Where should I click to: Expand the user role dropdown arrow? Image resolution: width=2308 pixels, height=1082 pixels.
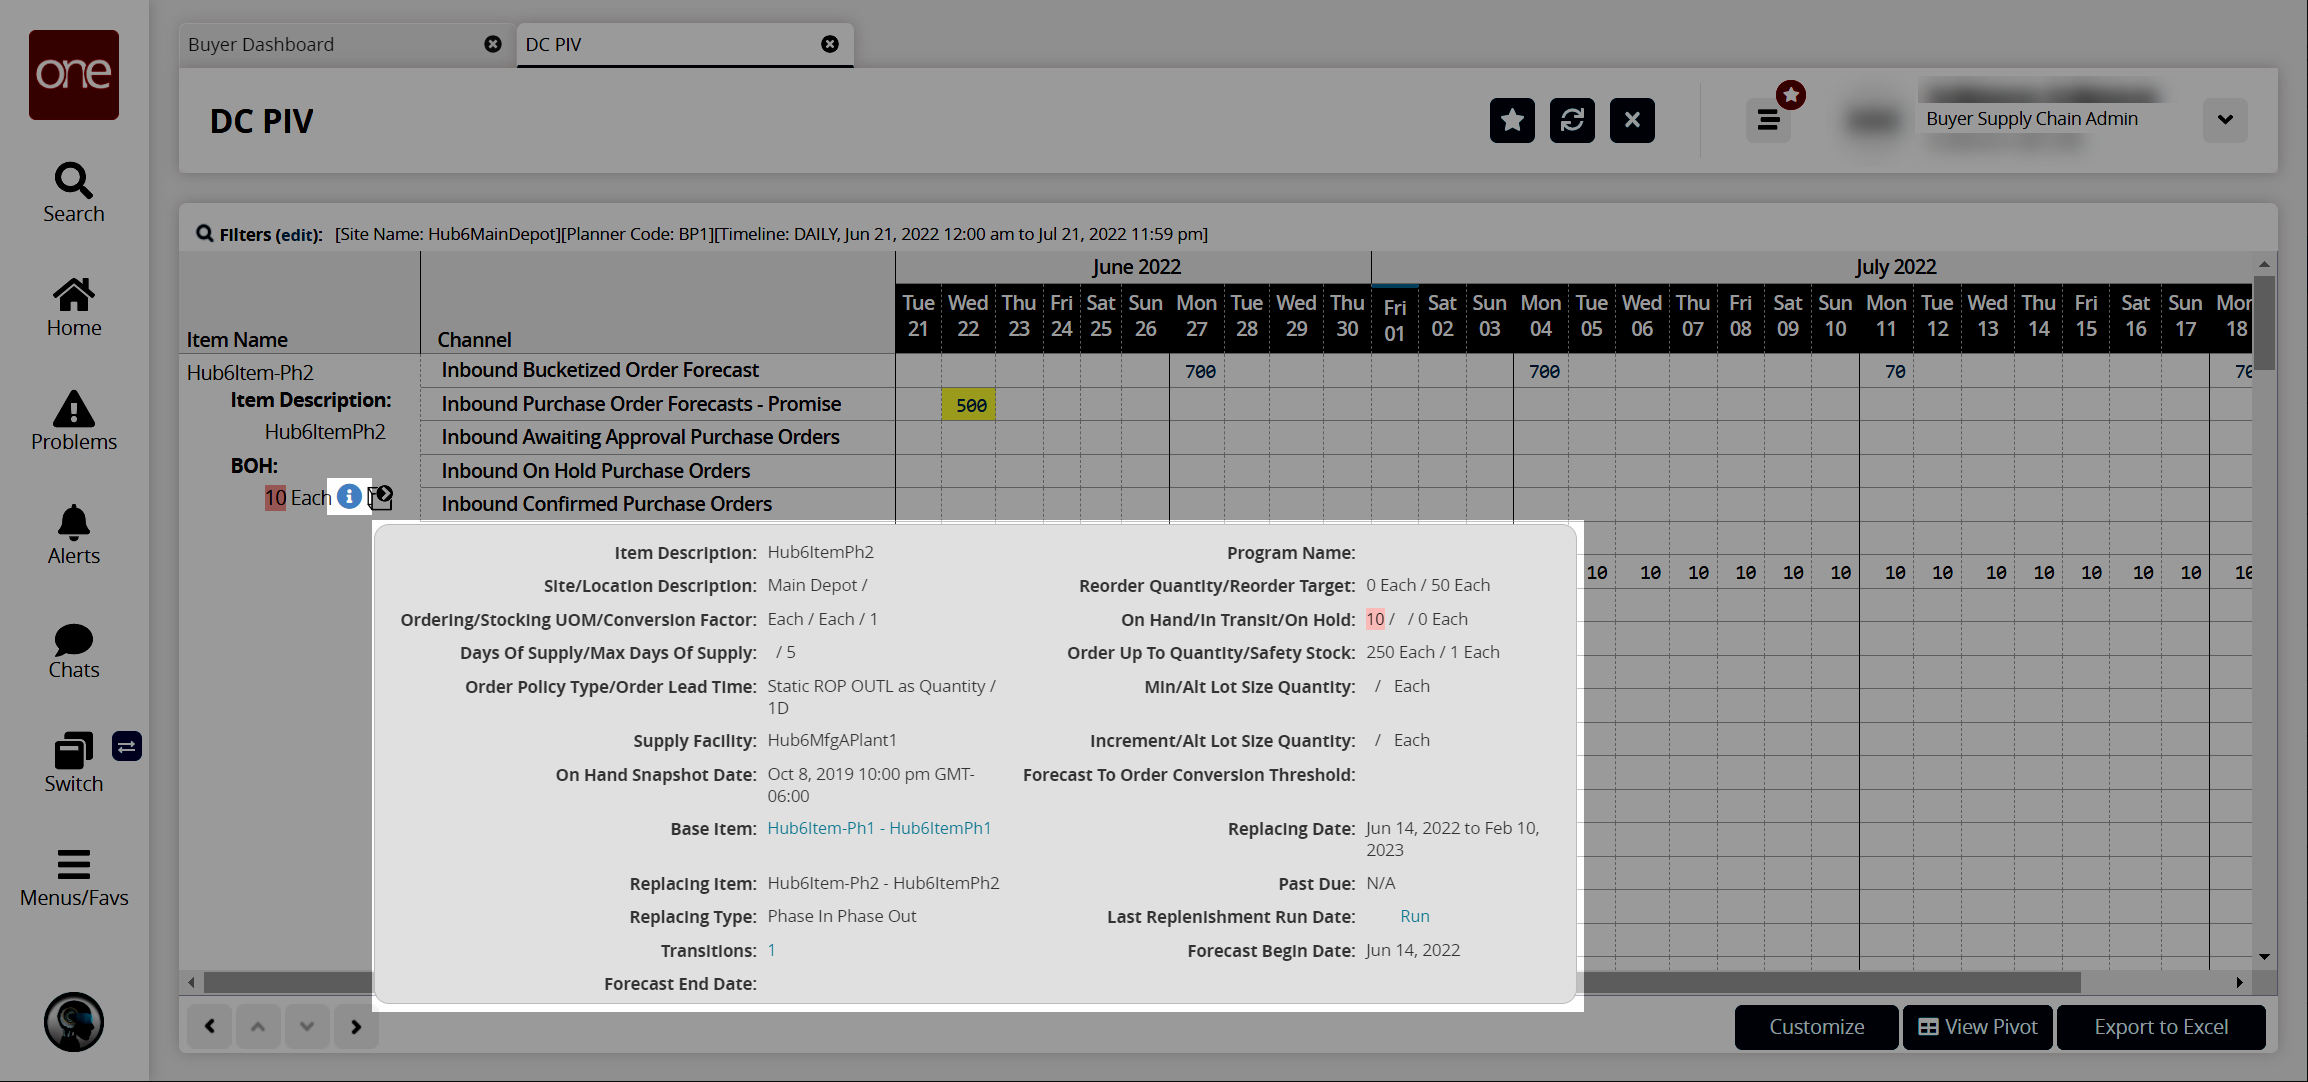point(2224,120)
